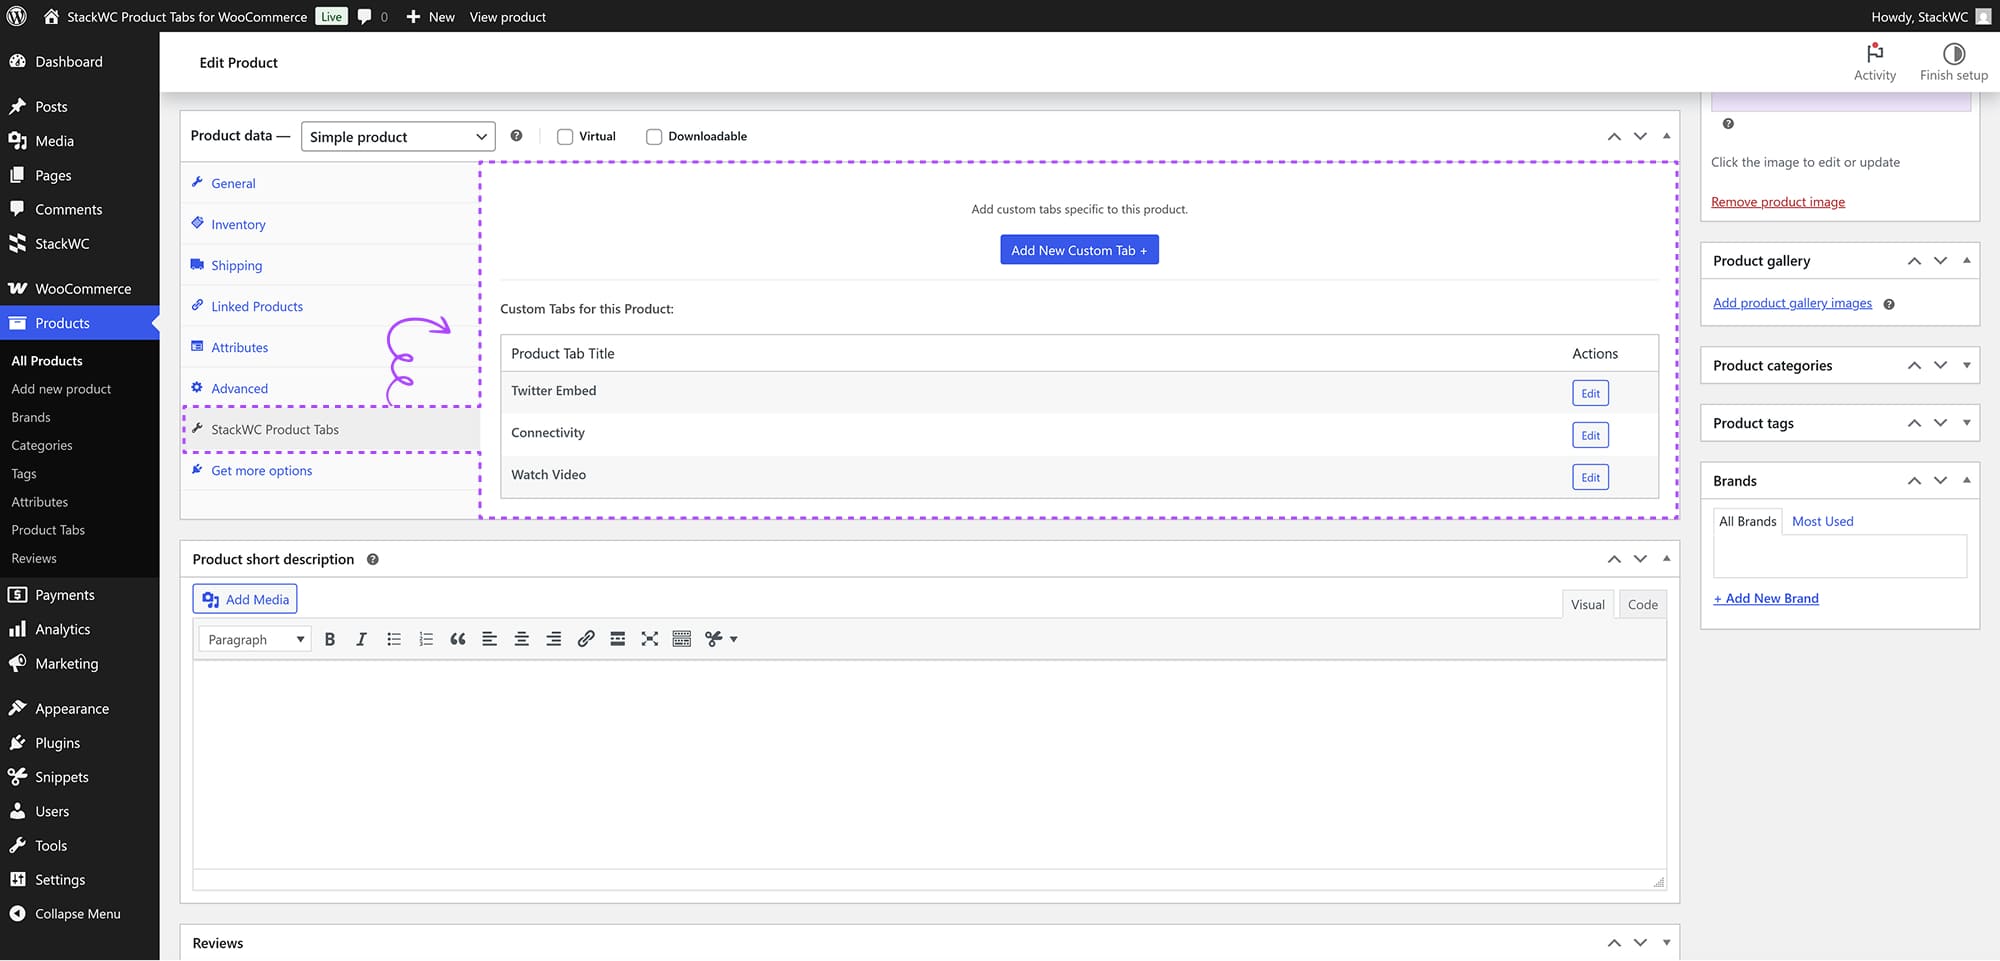Apply italic formatting in editor toolbar
This screenshot has width=2000, height=961.
(x=361, y=639)
